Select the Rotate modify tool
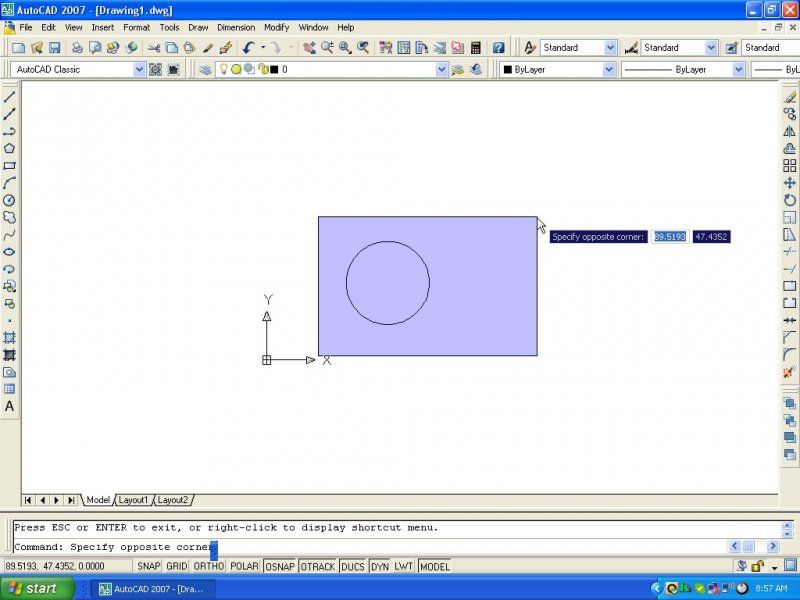Viewport: 800px width, 600px height. 789,200
